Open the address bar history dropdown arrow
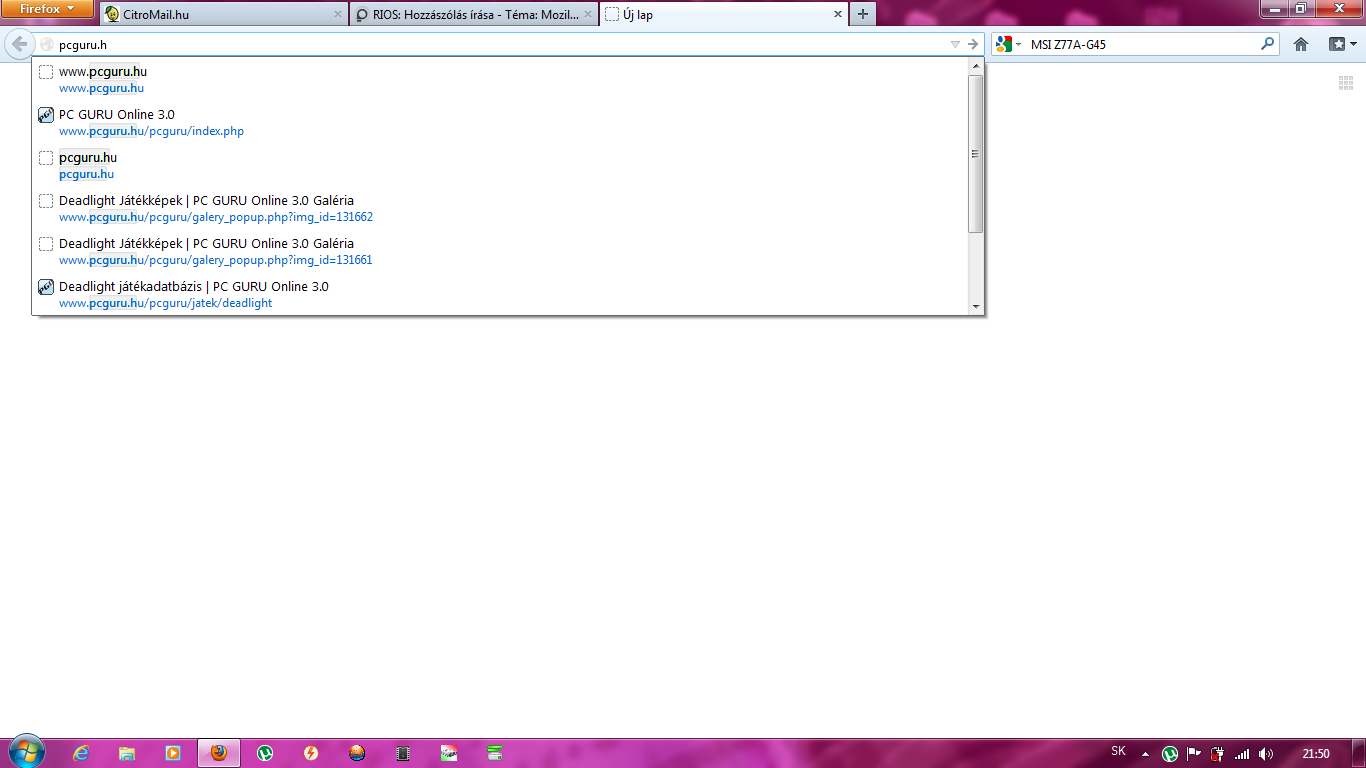Viewport: 1366px width, 768px height. click(955, 44)
